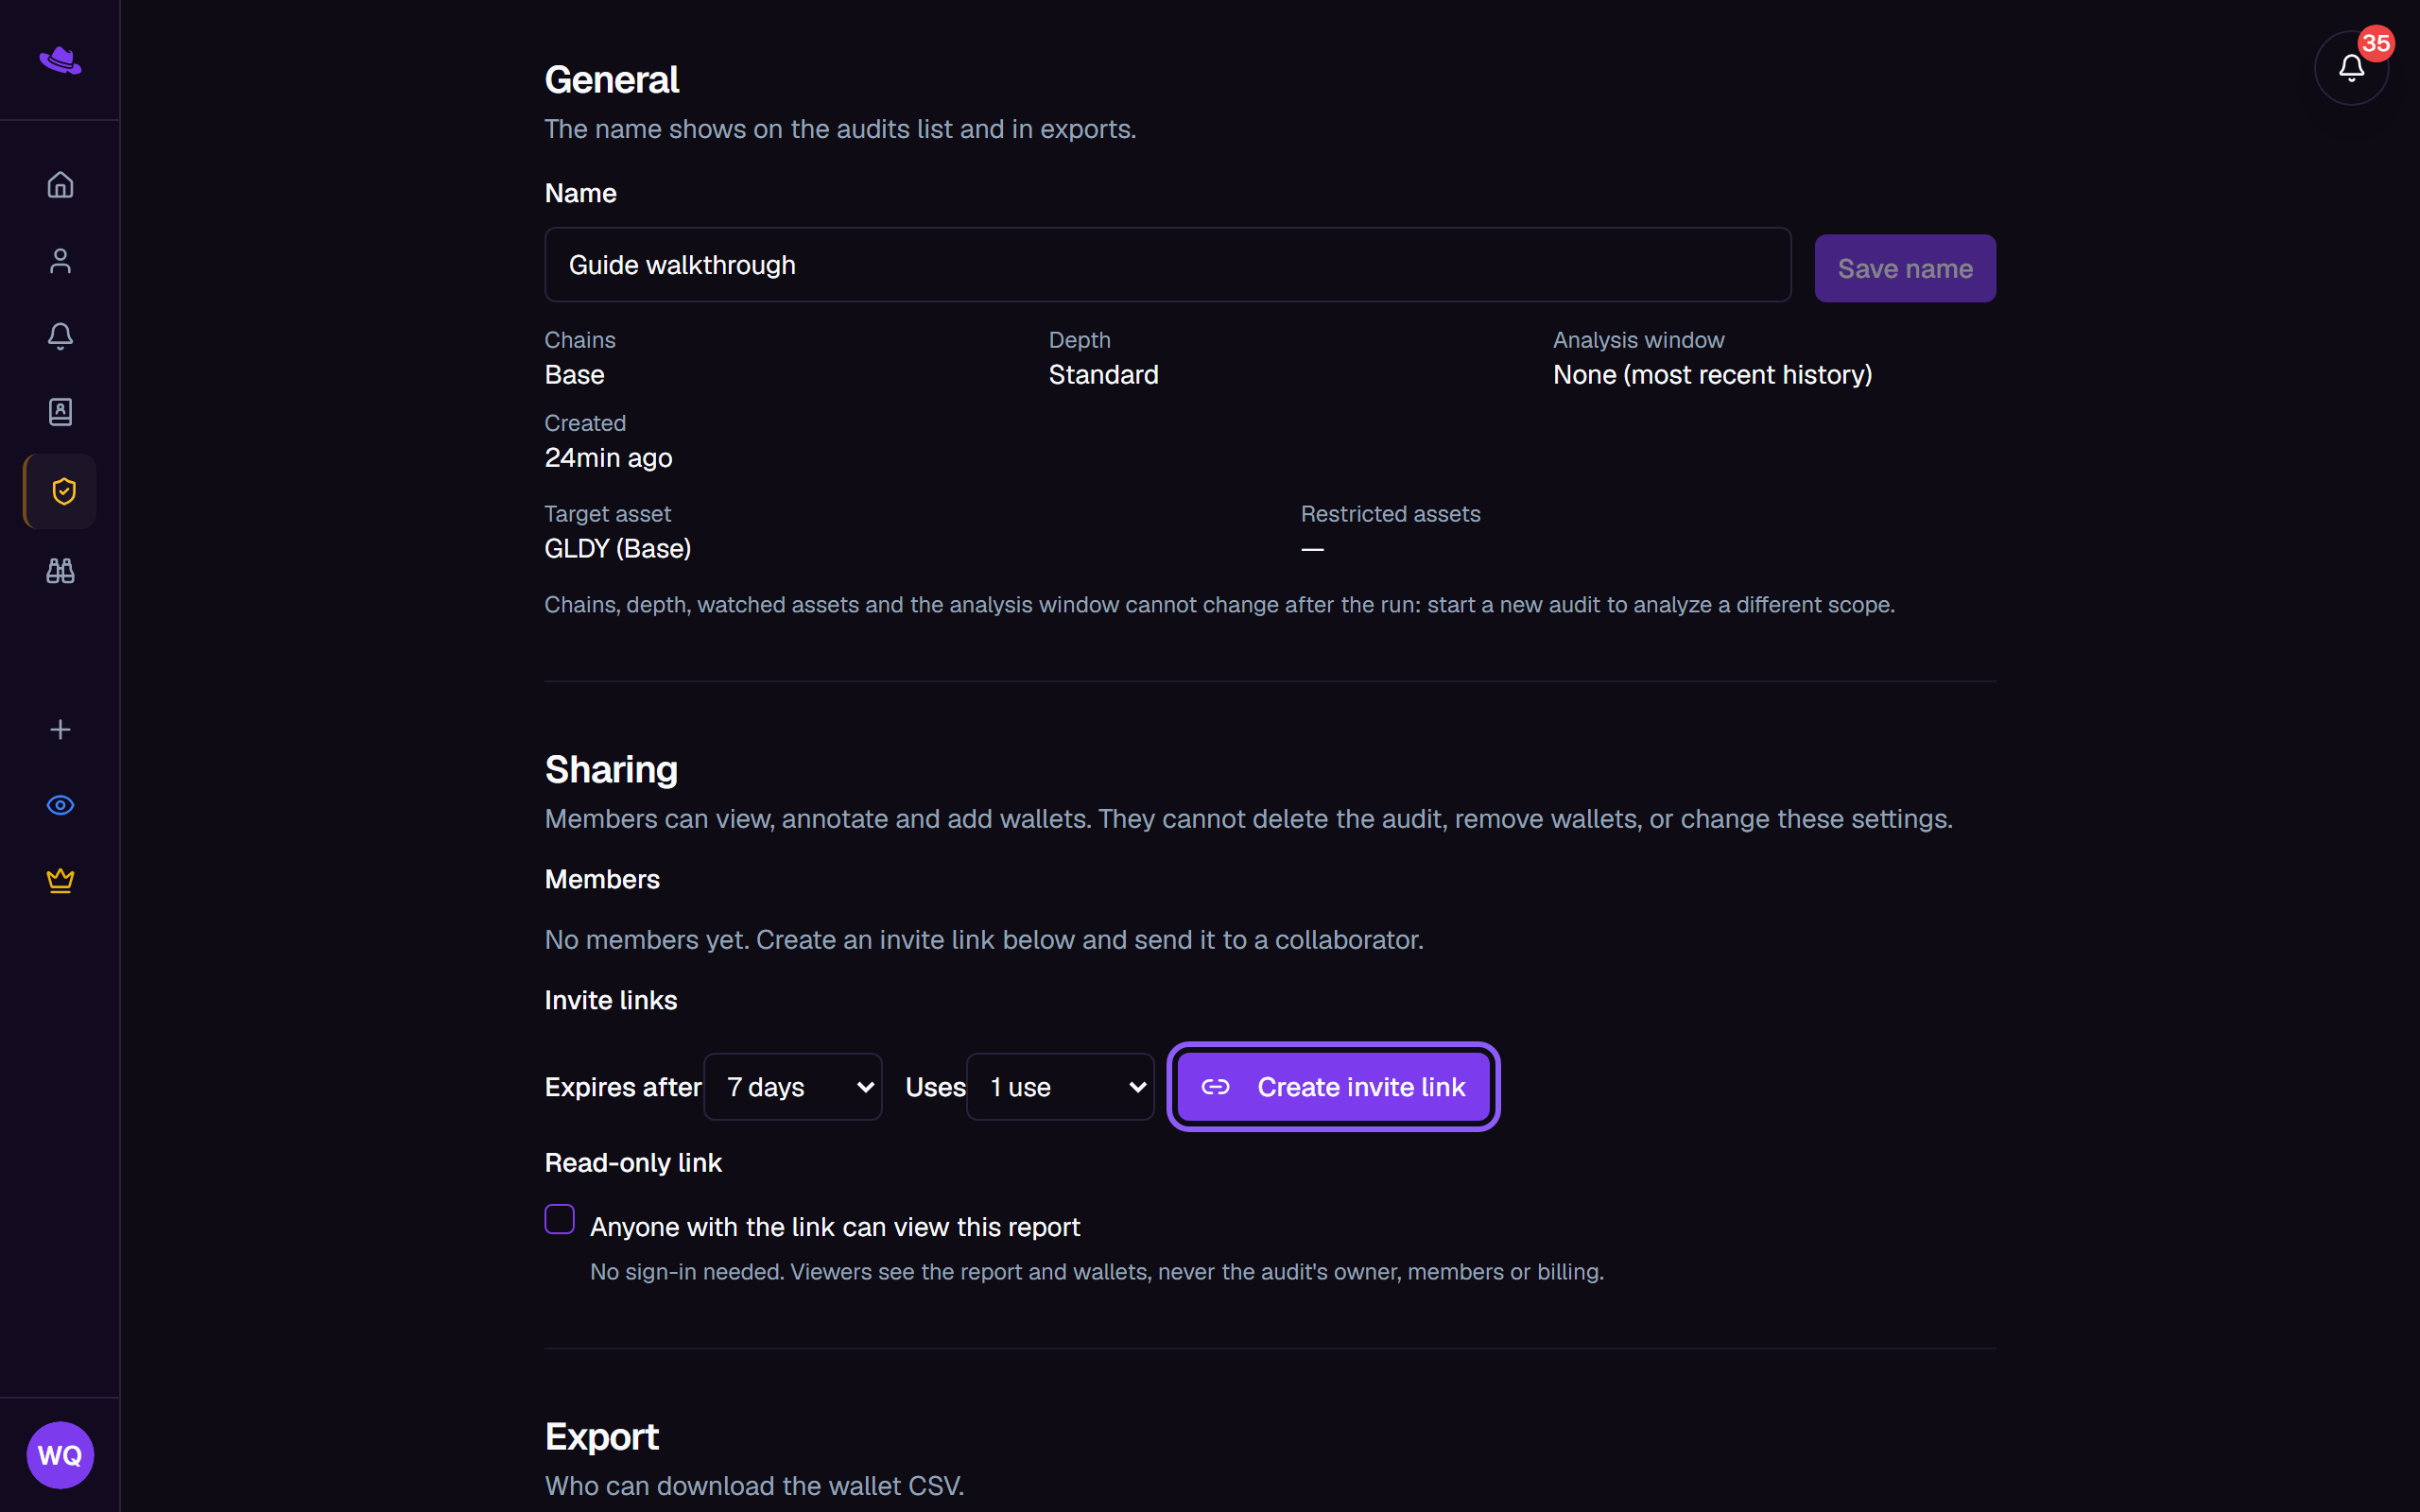Click the 'Invite links' label
The image size is (2420, 1512).
(x=610, y=1000)
